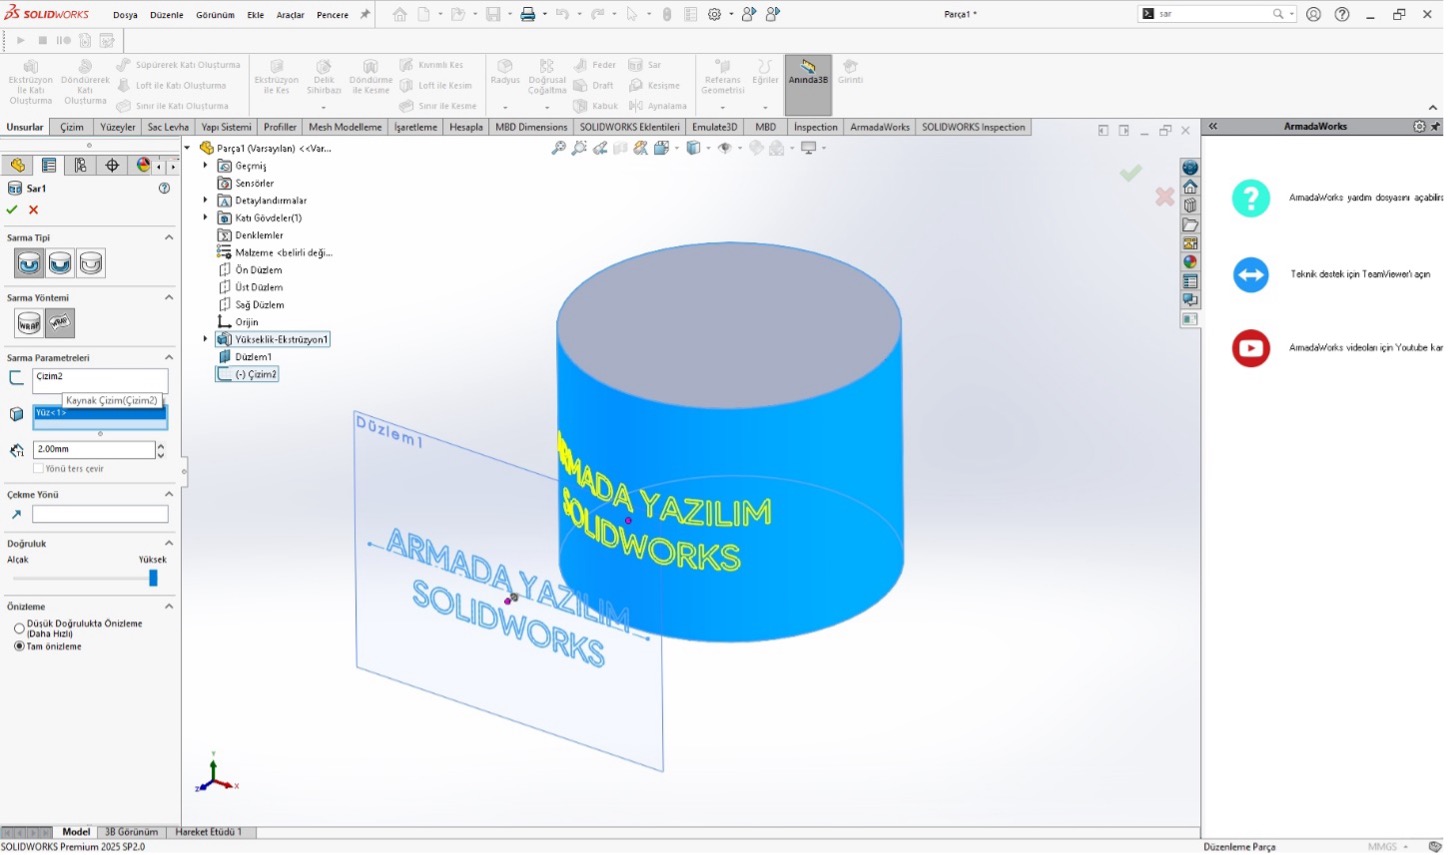
Task: Switch to the Sac Levha ribbon tab
Action: [168, 128]
